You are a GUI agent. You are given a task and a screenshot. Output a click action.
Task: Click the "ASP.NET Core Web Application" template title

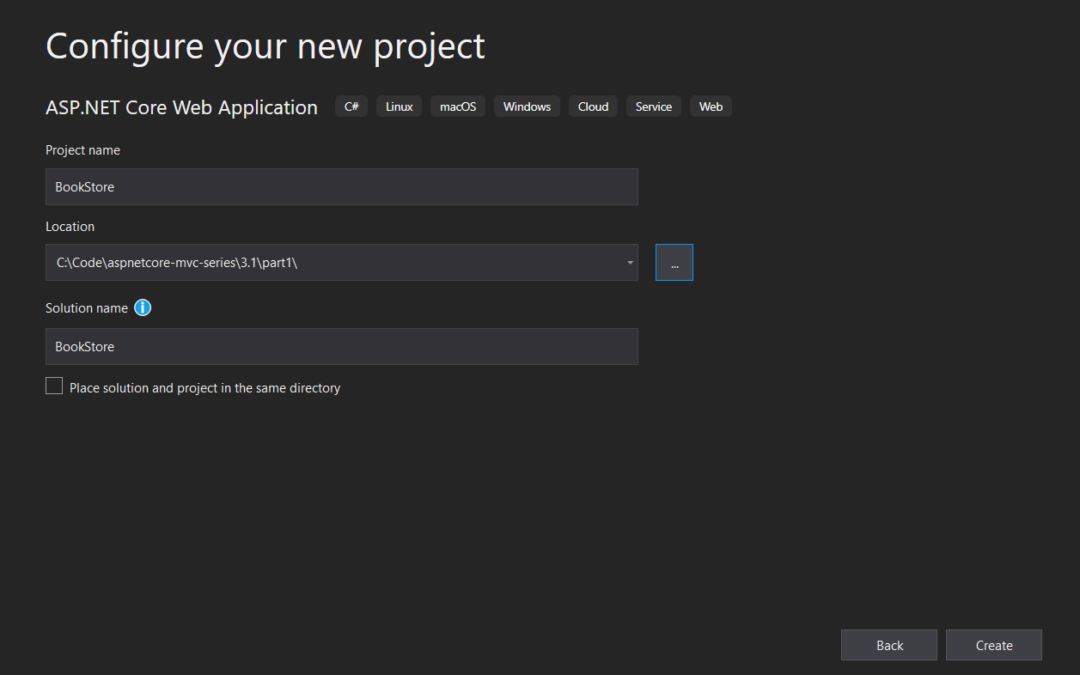pos(182,108)
